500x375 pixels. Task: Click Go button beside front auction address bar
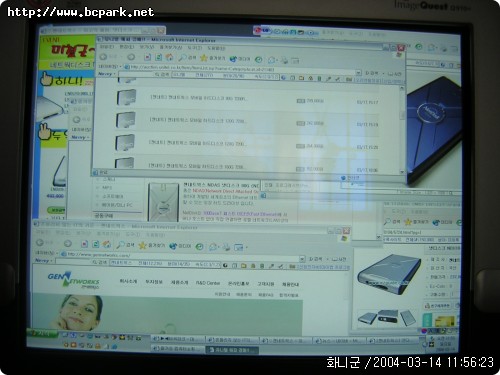(373, 73)
